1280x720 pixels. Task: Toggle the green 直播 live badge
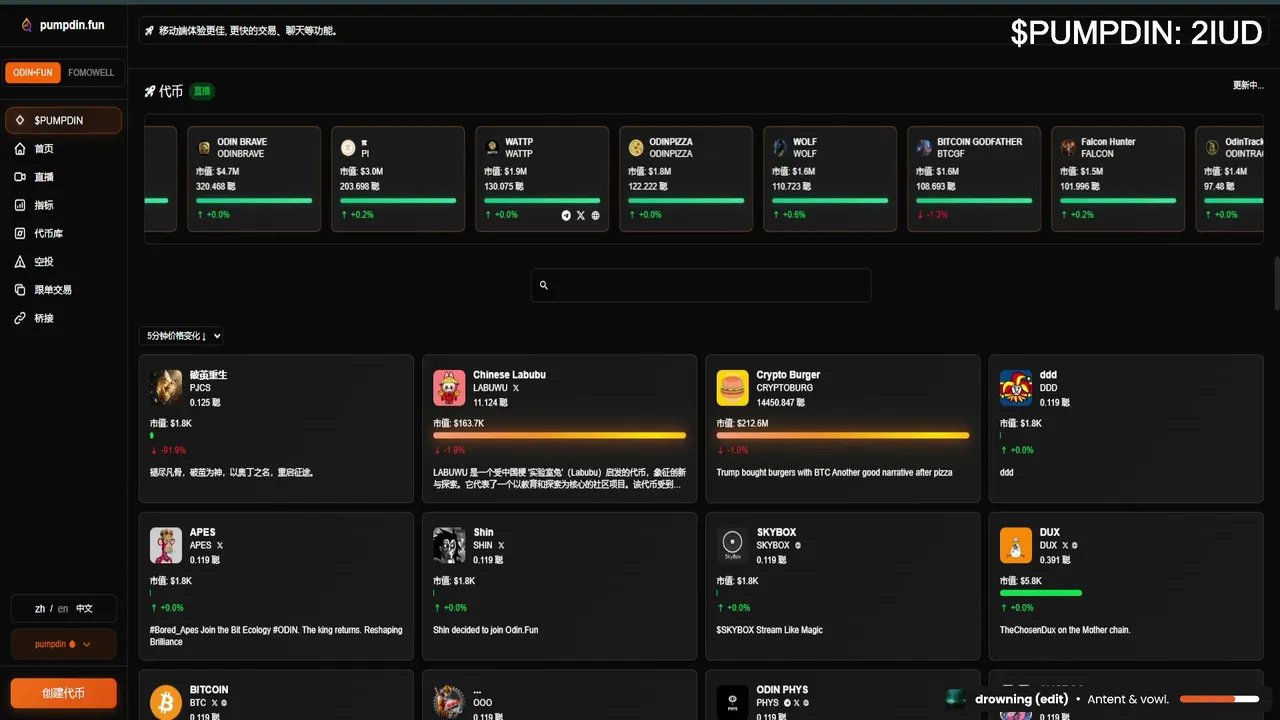(x=202, y=91)
